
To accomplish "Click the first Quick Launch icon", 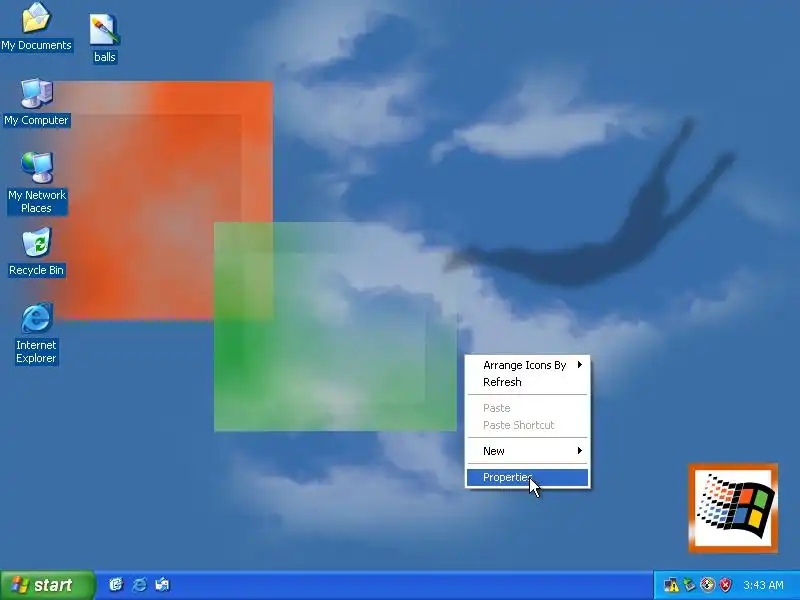I will coord(116,584).
